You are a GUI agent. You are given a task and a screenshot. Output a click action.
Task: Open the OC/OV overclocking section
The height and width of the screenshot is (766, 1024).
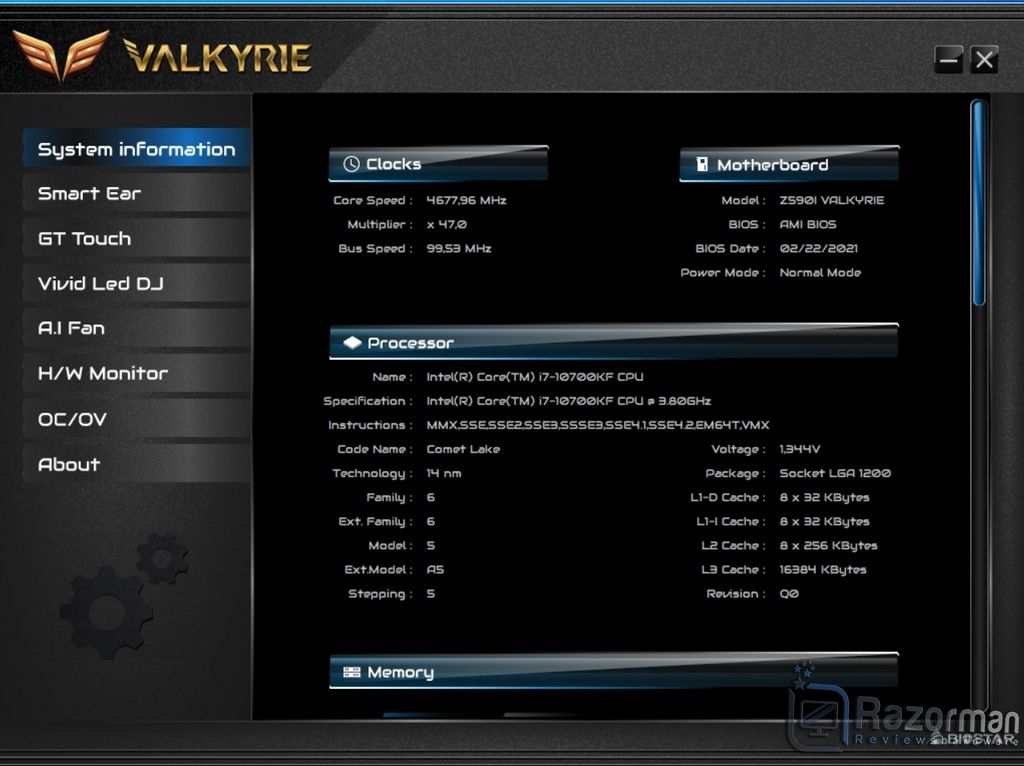click(x=136, y=419)
